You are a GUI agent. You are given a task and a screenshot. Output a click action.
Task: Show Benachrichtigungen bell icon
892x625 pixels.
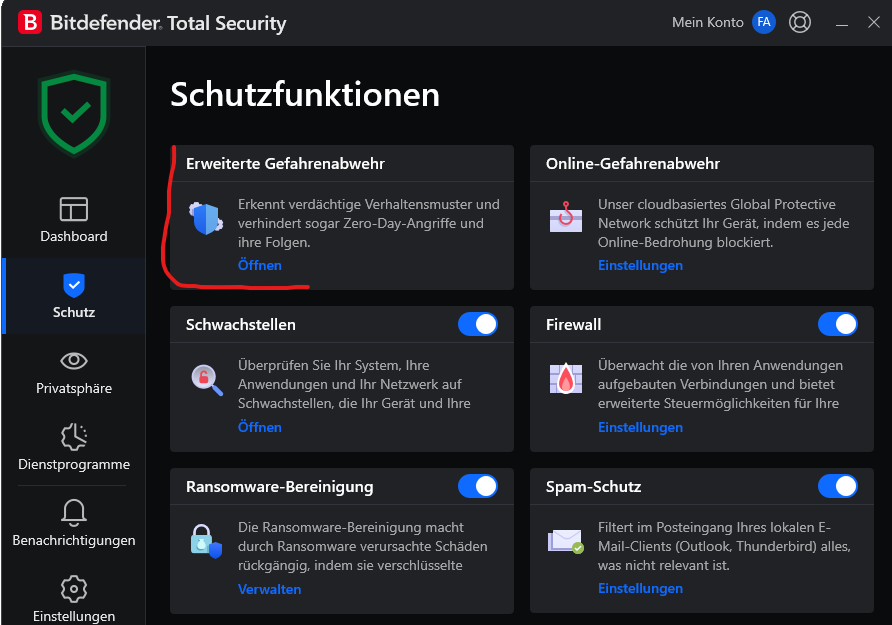(73, 512)
